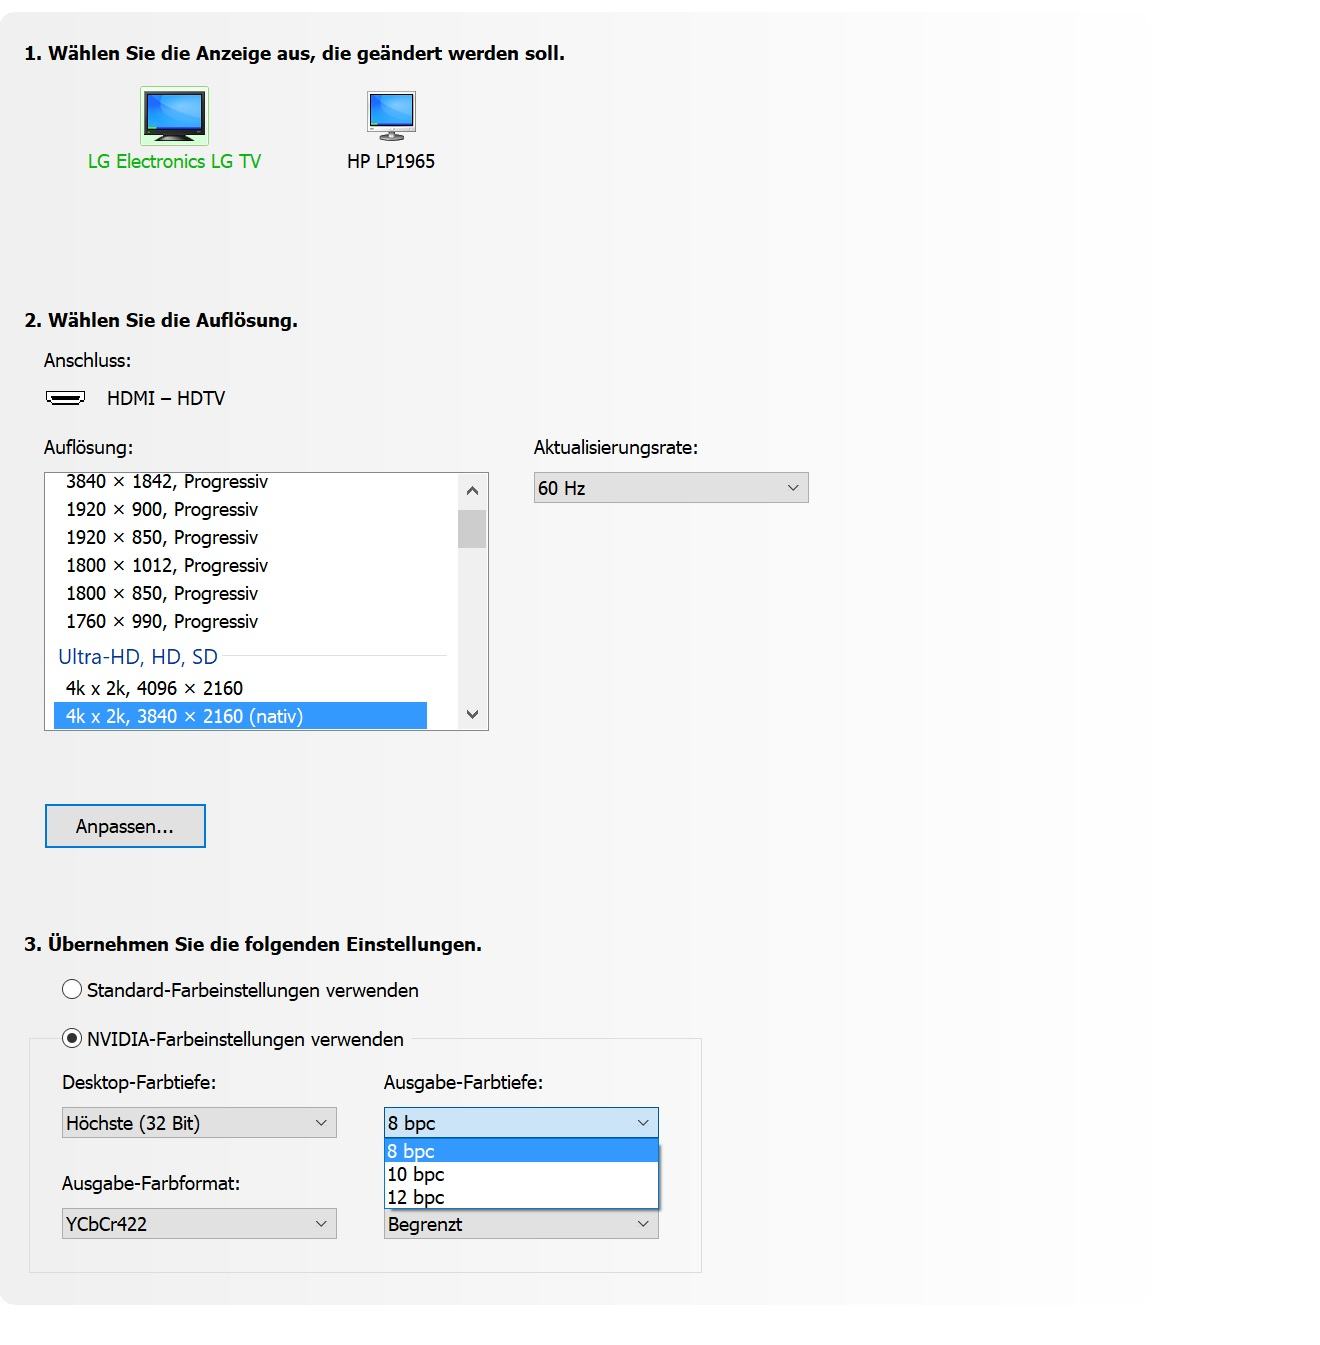Click resolution list scroll up arrow
Viewport: 1320px width, 1345px height.
472,490
